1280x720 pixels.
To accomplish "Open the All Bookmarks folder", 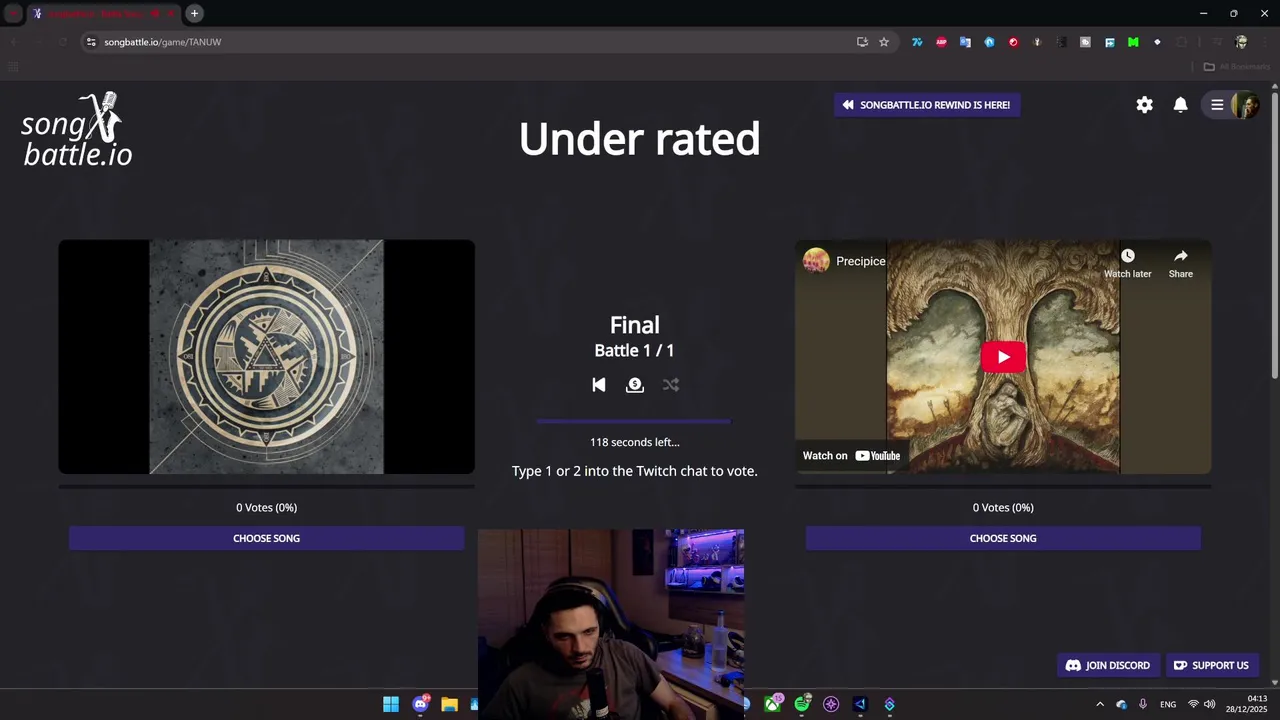I will [x=1237, y=67].
